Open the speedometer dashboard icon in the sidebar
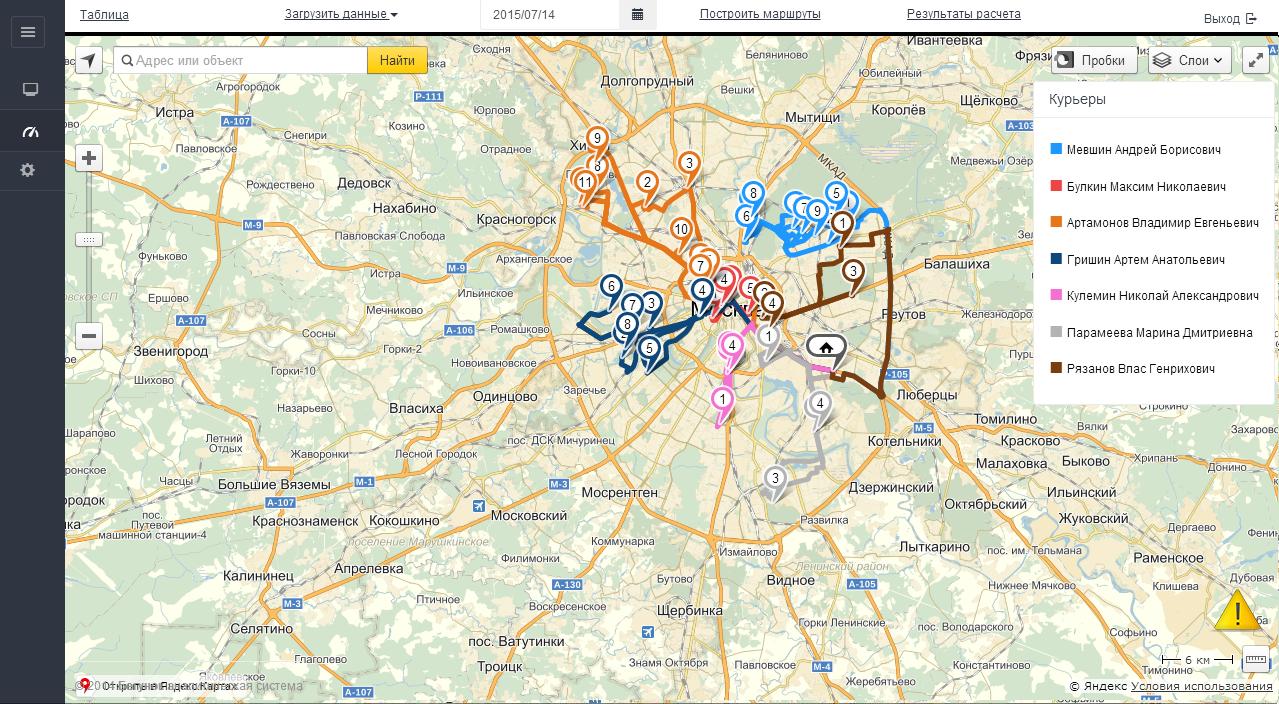This screenshot has height=704, width=1279. (30, 131)
